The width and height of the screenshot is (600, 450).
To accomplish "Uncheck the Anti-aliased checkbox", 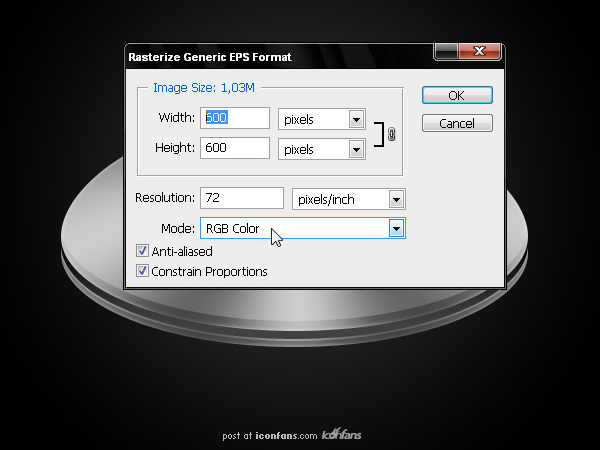I will [142, 251].
